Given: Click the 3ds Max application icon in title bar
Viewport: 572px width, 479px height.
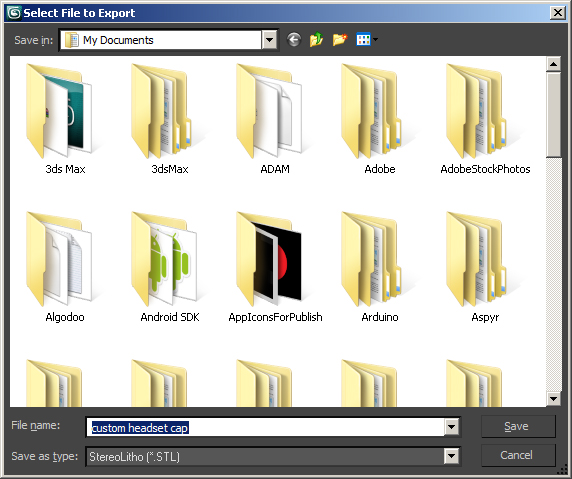Looking at the screenshot, I should pos(14,13).
